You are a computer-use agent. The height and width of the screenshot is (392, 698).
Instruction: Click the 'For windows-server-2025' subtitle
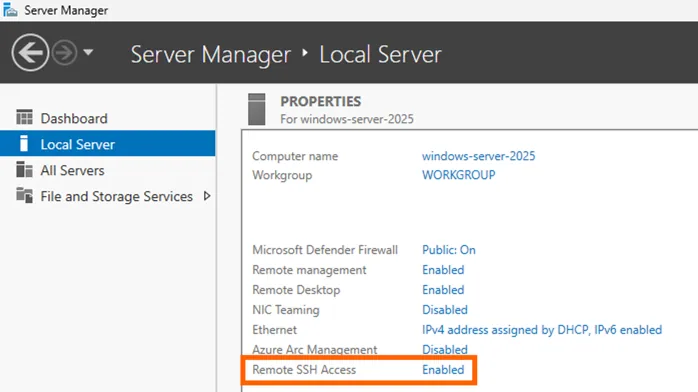(x=347, y=119)
